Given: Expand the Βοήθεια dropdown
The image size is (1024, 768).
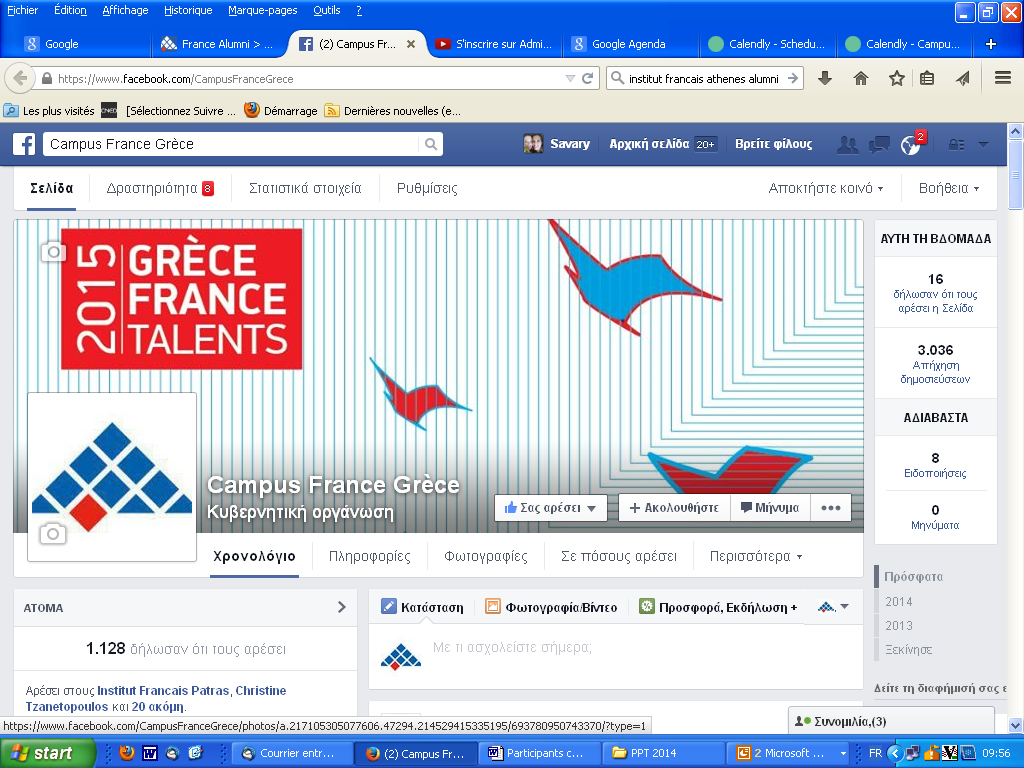Looking at the screenshot, I should coord(949,188).
